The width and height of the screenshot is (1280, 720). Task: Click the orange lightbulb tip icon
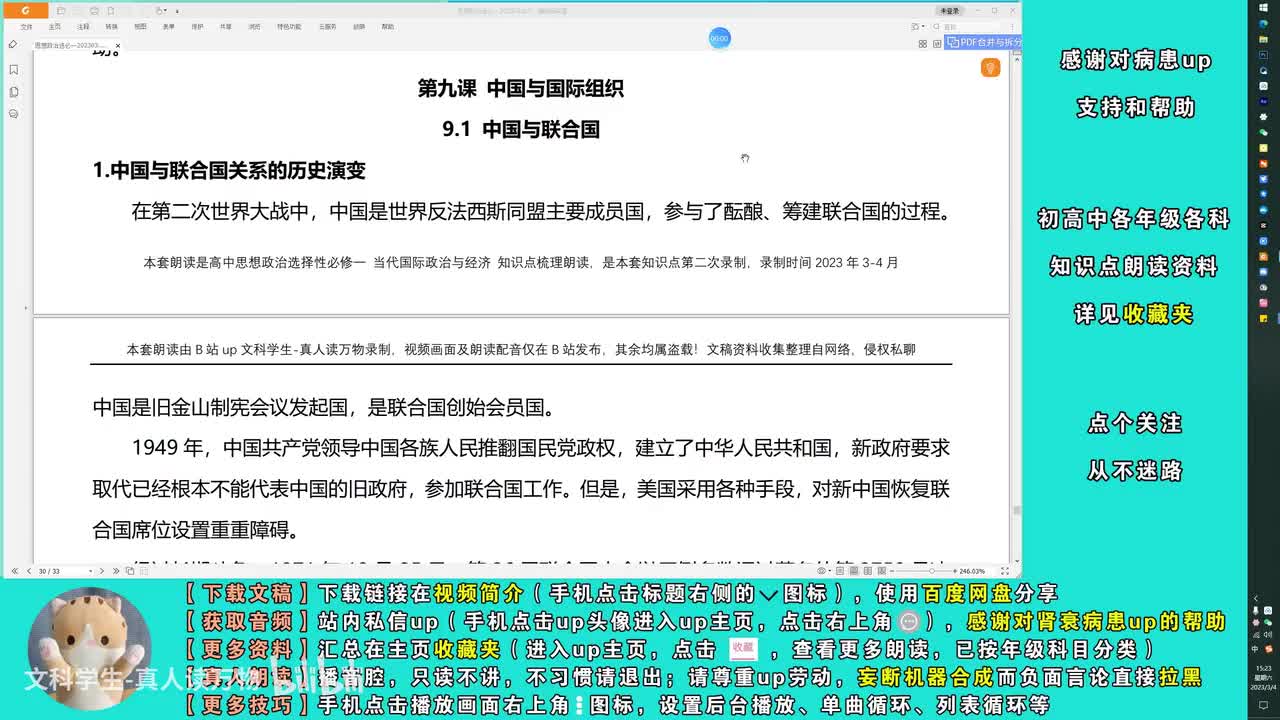(x=991, y=68)
